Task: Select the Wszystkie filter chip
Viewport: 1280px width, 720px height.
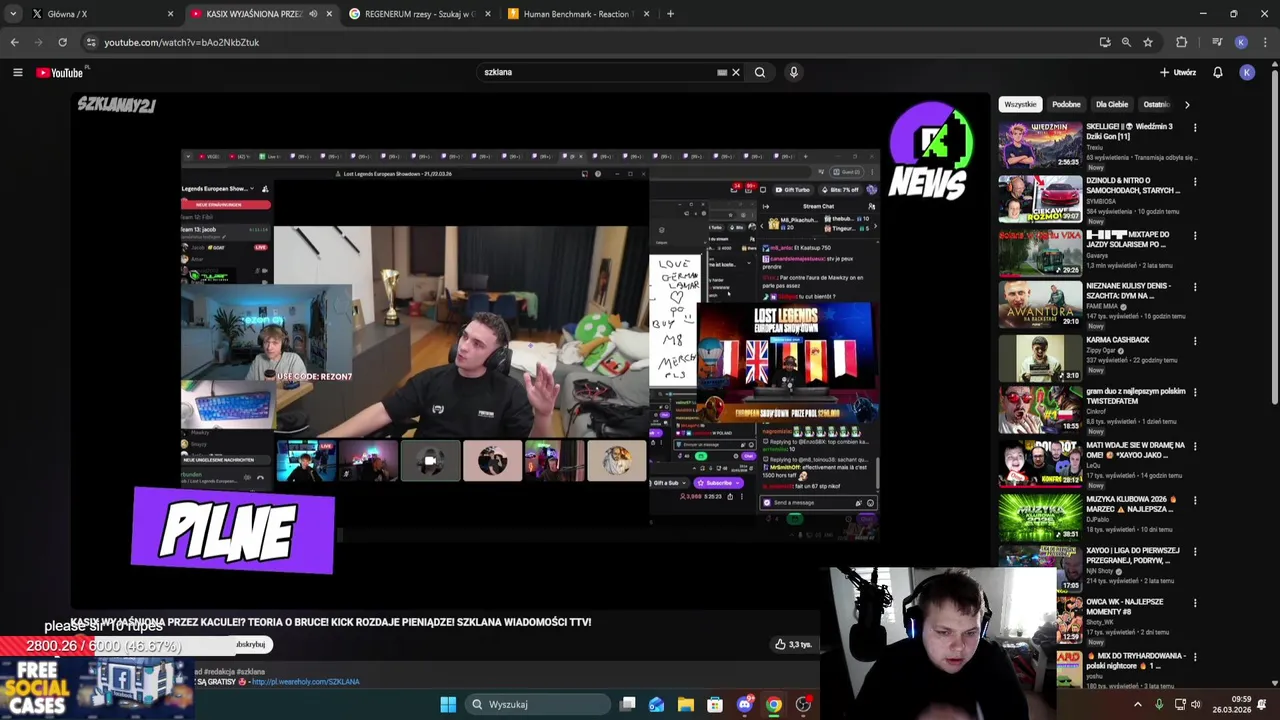Action: [x=1020, y=104]
